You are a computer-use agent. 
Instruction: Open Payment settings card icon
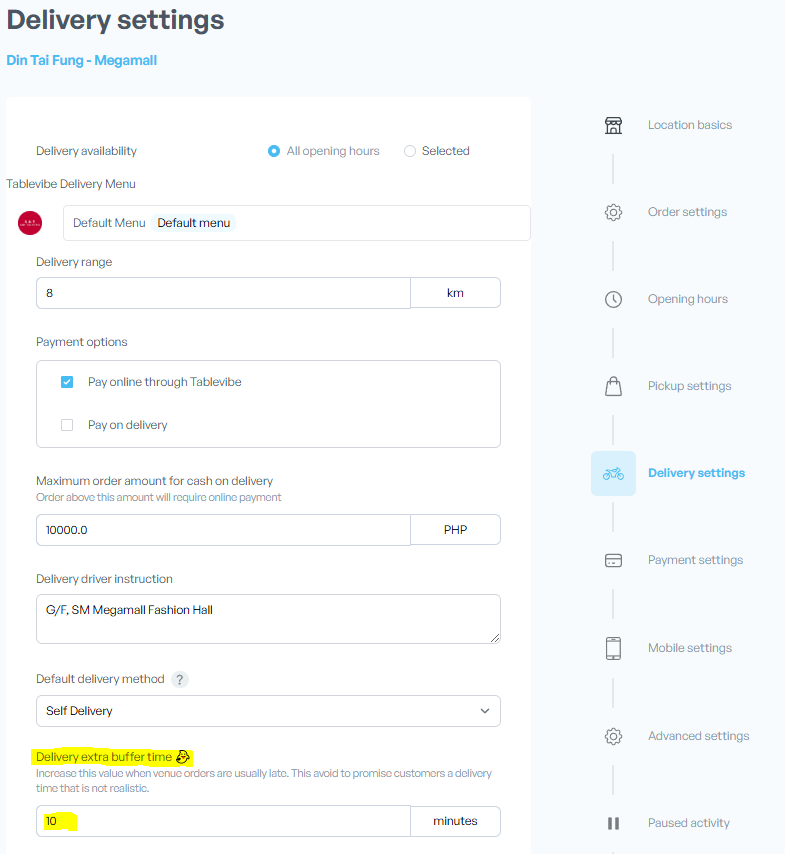click(x=613, y=560)
